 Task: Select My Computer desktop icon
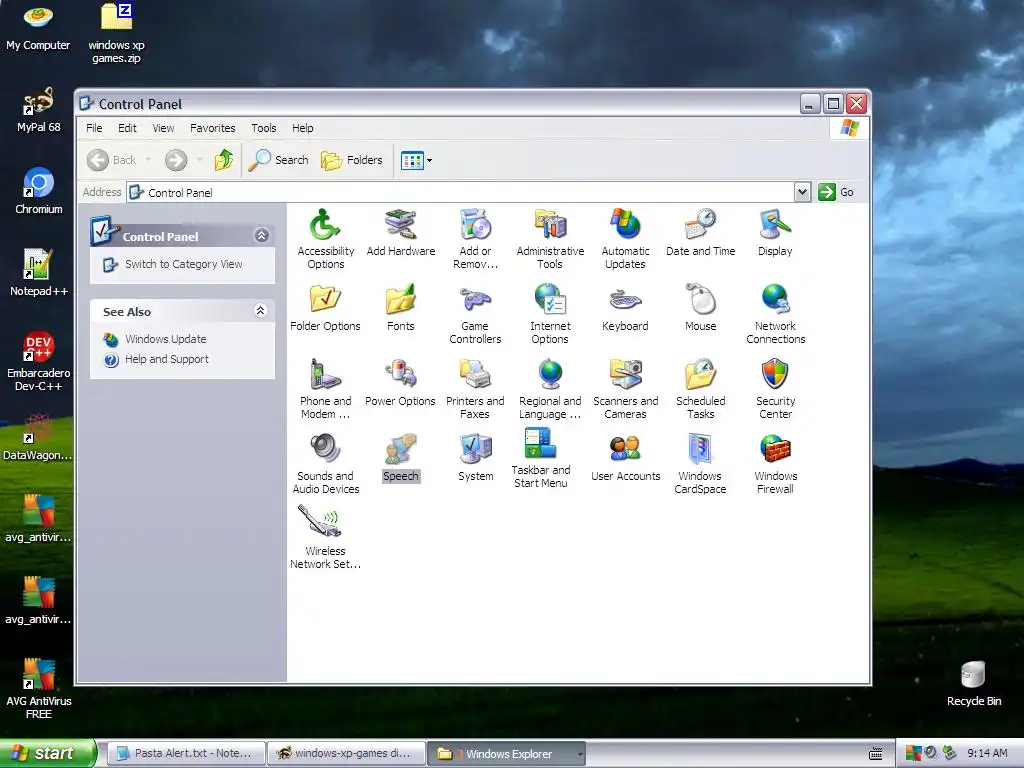coord(38,27)
